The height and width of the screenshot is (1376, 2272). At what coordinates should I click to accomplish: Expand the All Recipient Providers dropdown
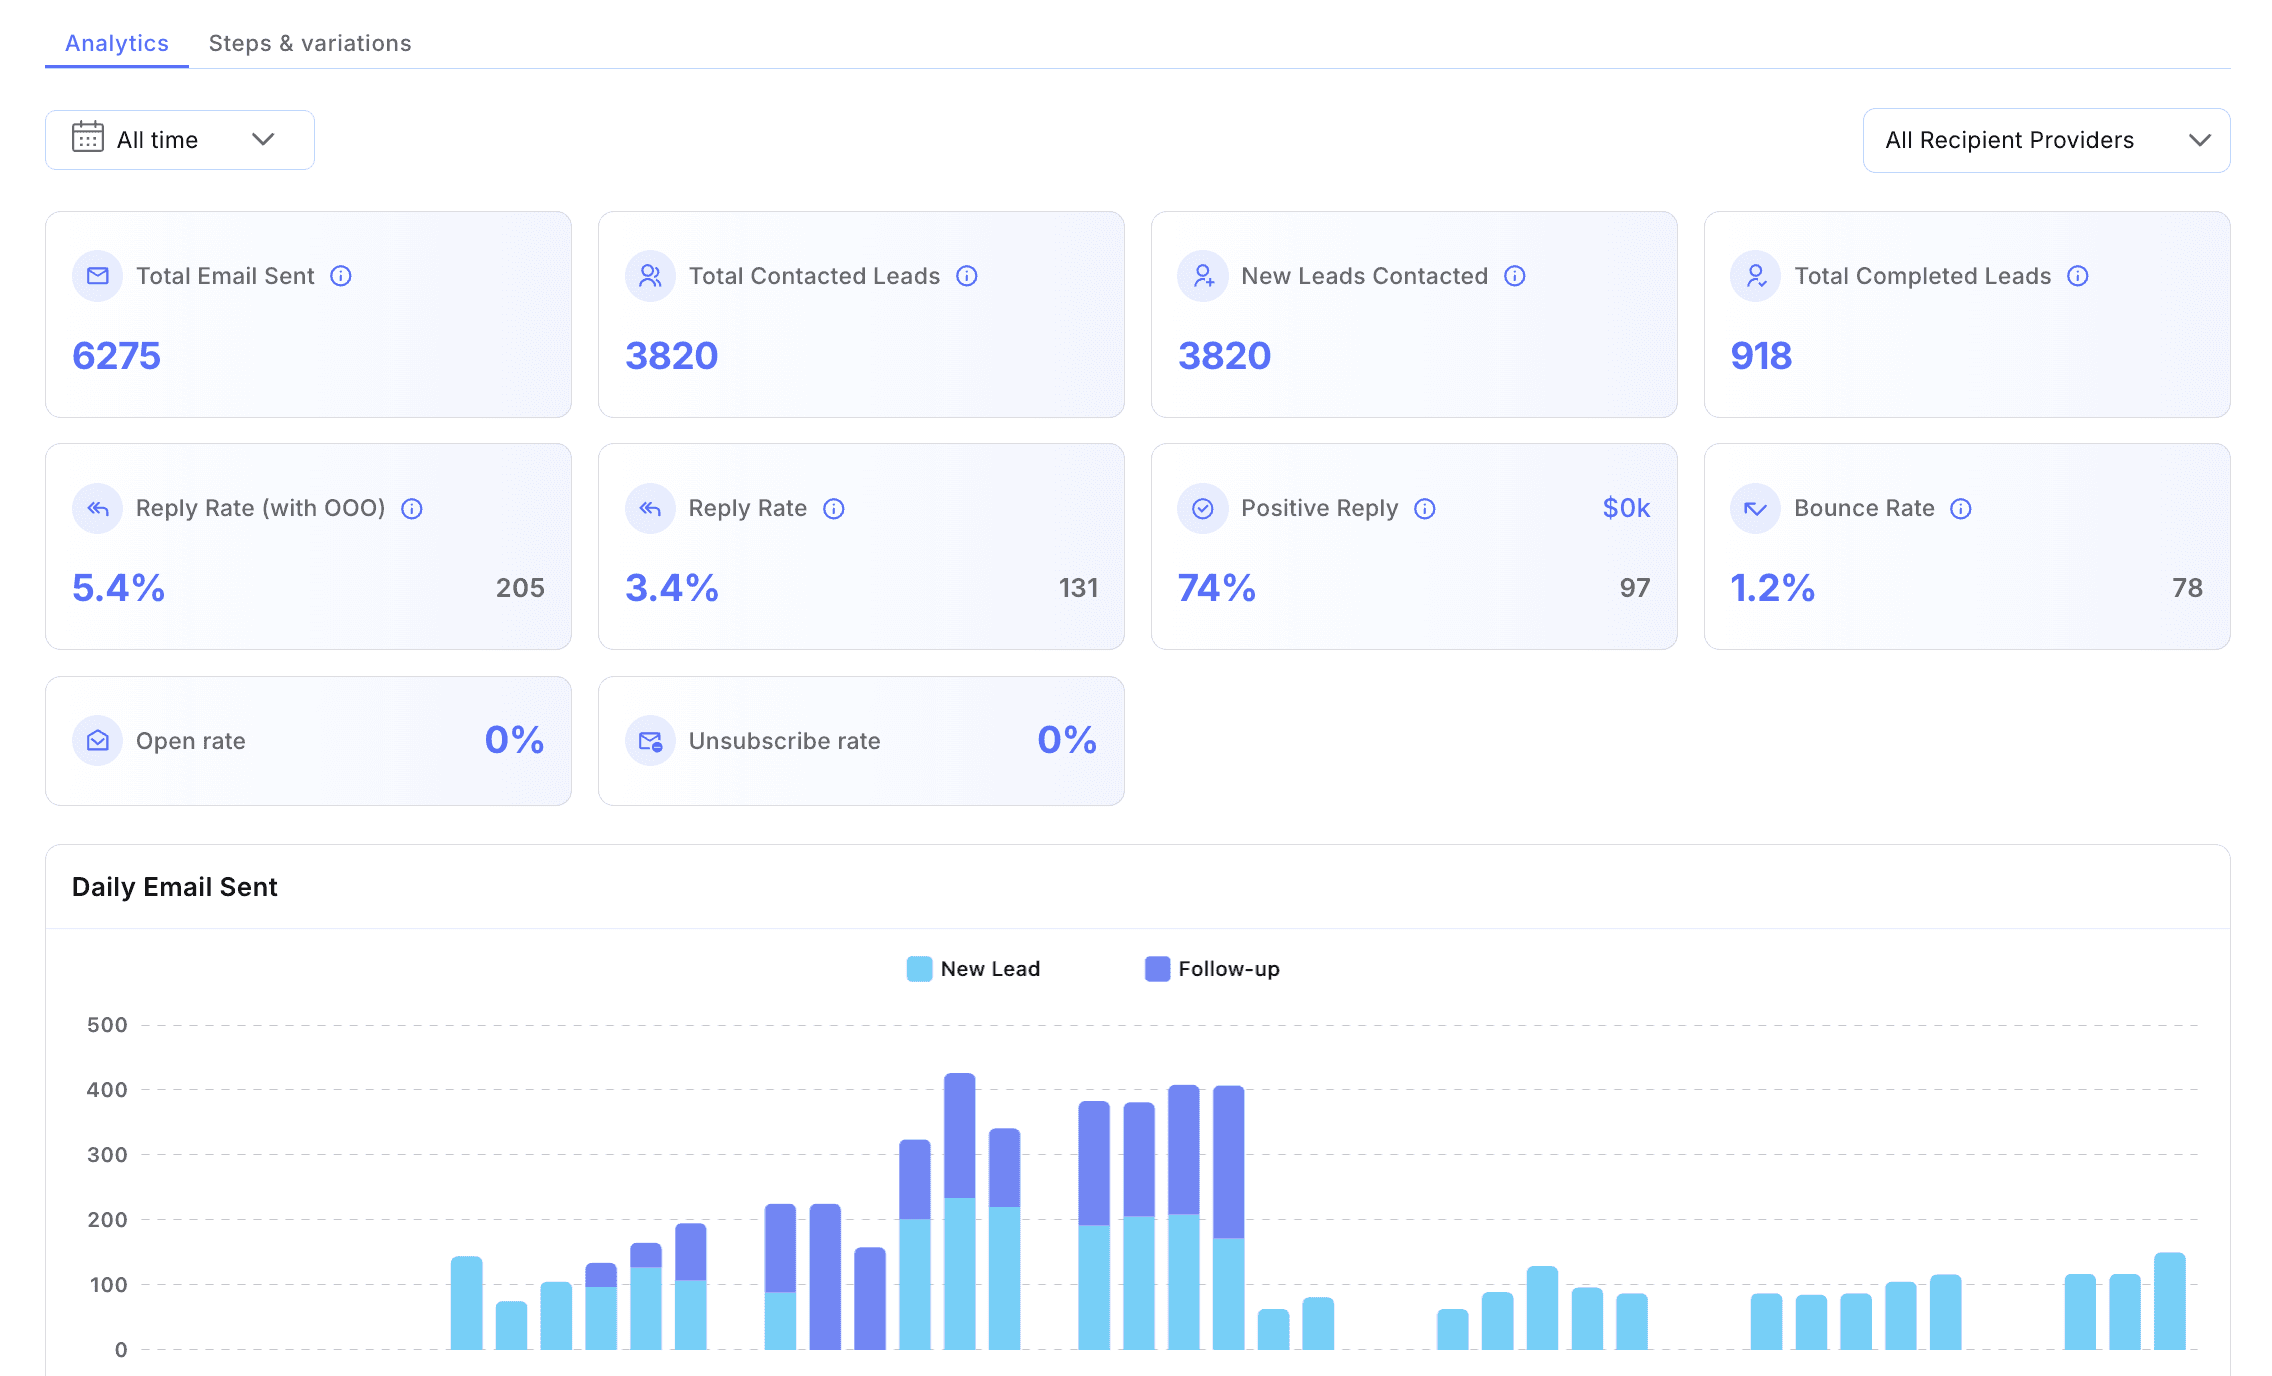point(2046,141)
